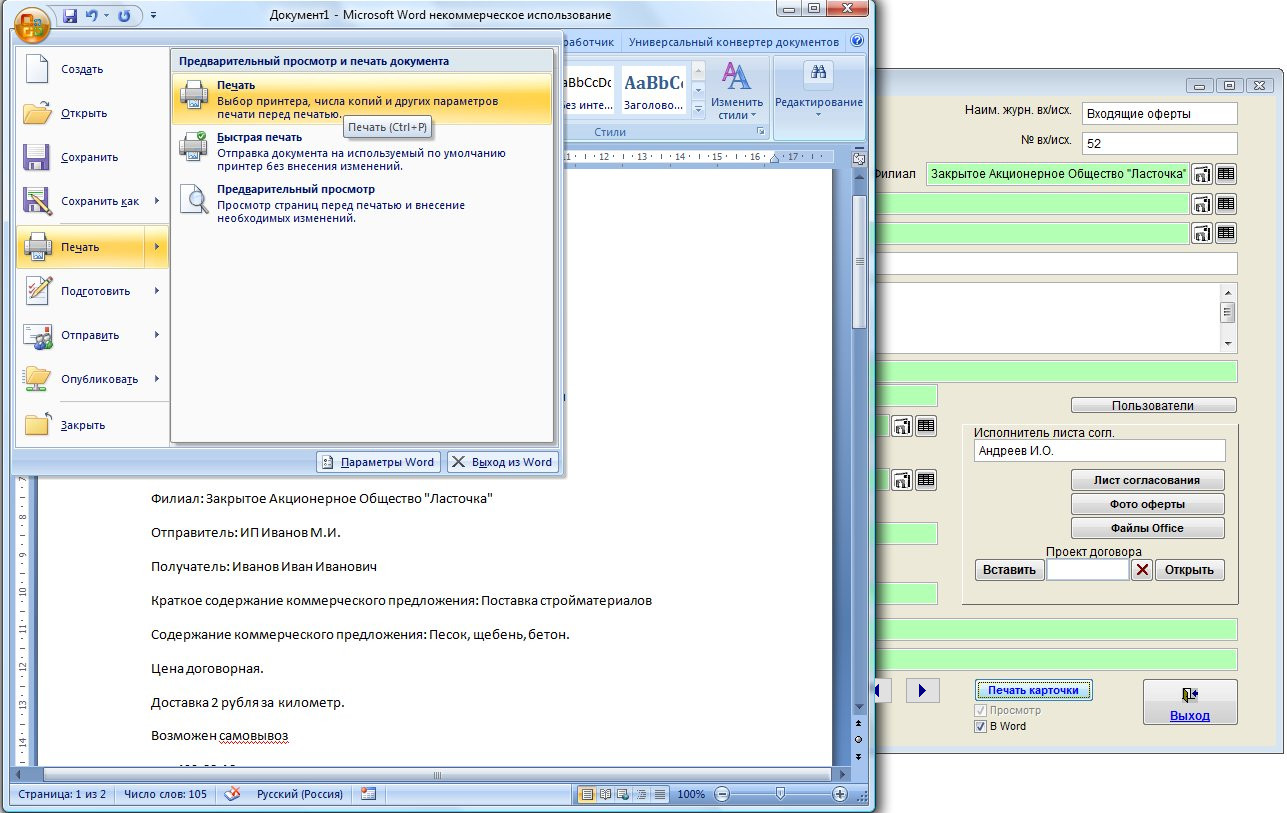Click the Undo arrow in quick access toolbar
This screenshot has height=813, width=1287.
pos(93,16)
